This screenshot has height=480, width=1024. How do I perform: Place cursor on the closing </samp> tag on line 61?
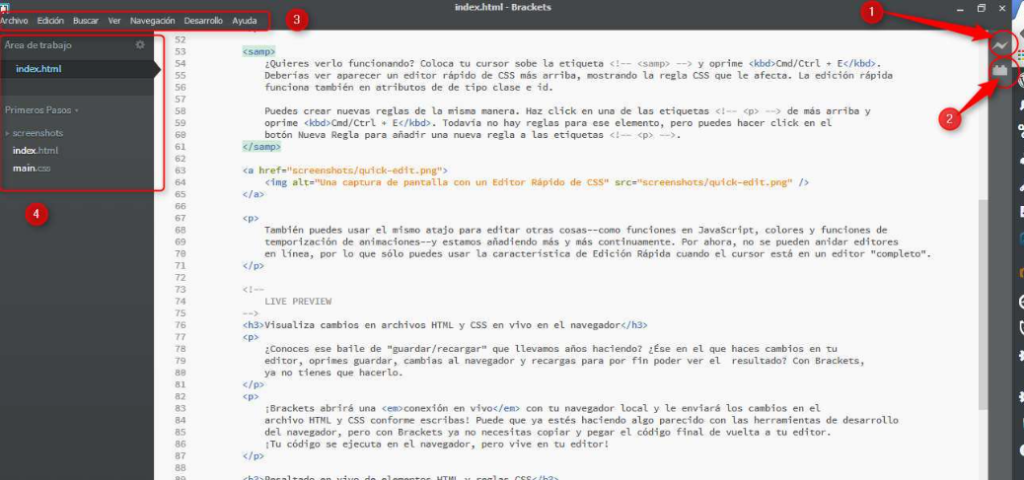261,147
